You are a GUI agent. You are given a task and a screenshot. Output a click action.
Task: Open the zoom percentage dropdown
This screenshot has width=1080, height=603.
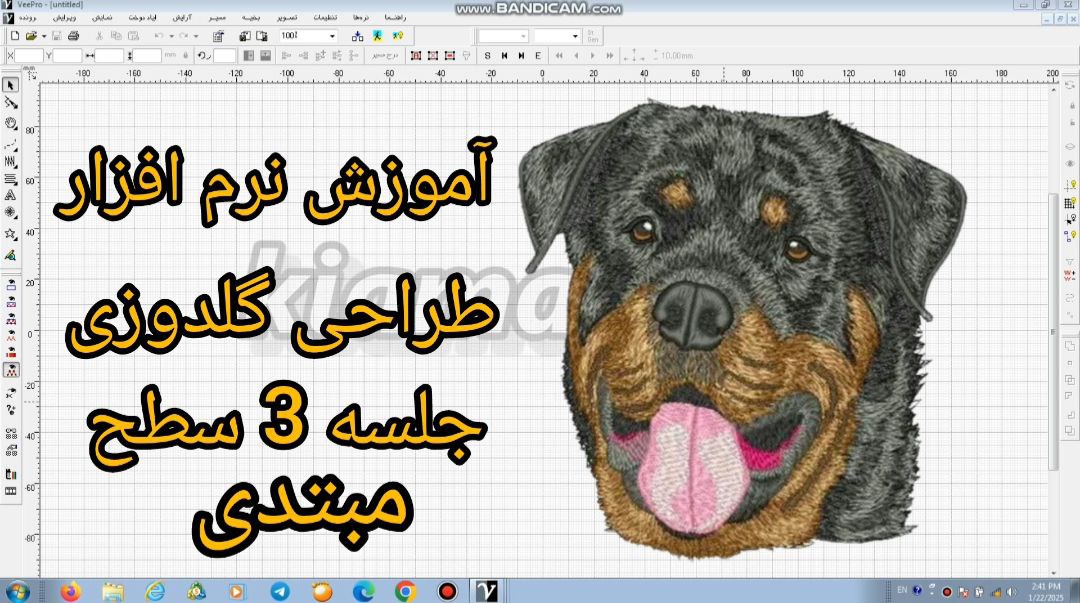point(332,36)
